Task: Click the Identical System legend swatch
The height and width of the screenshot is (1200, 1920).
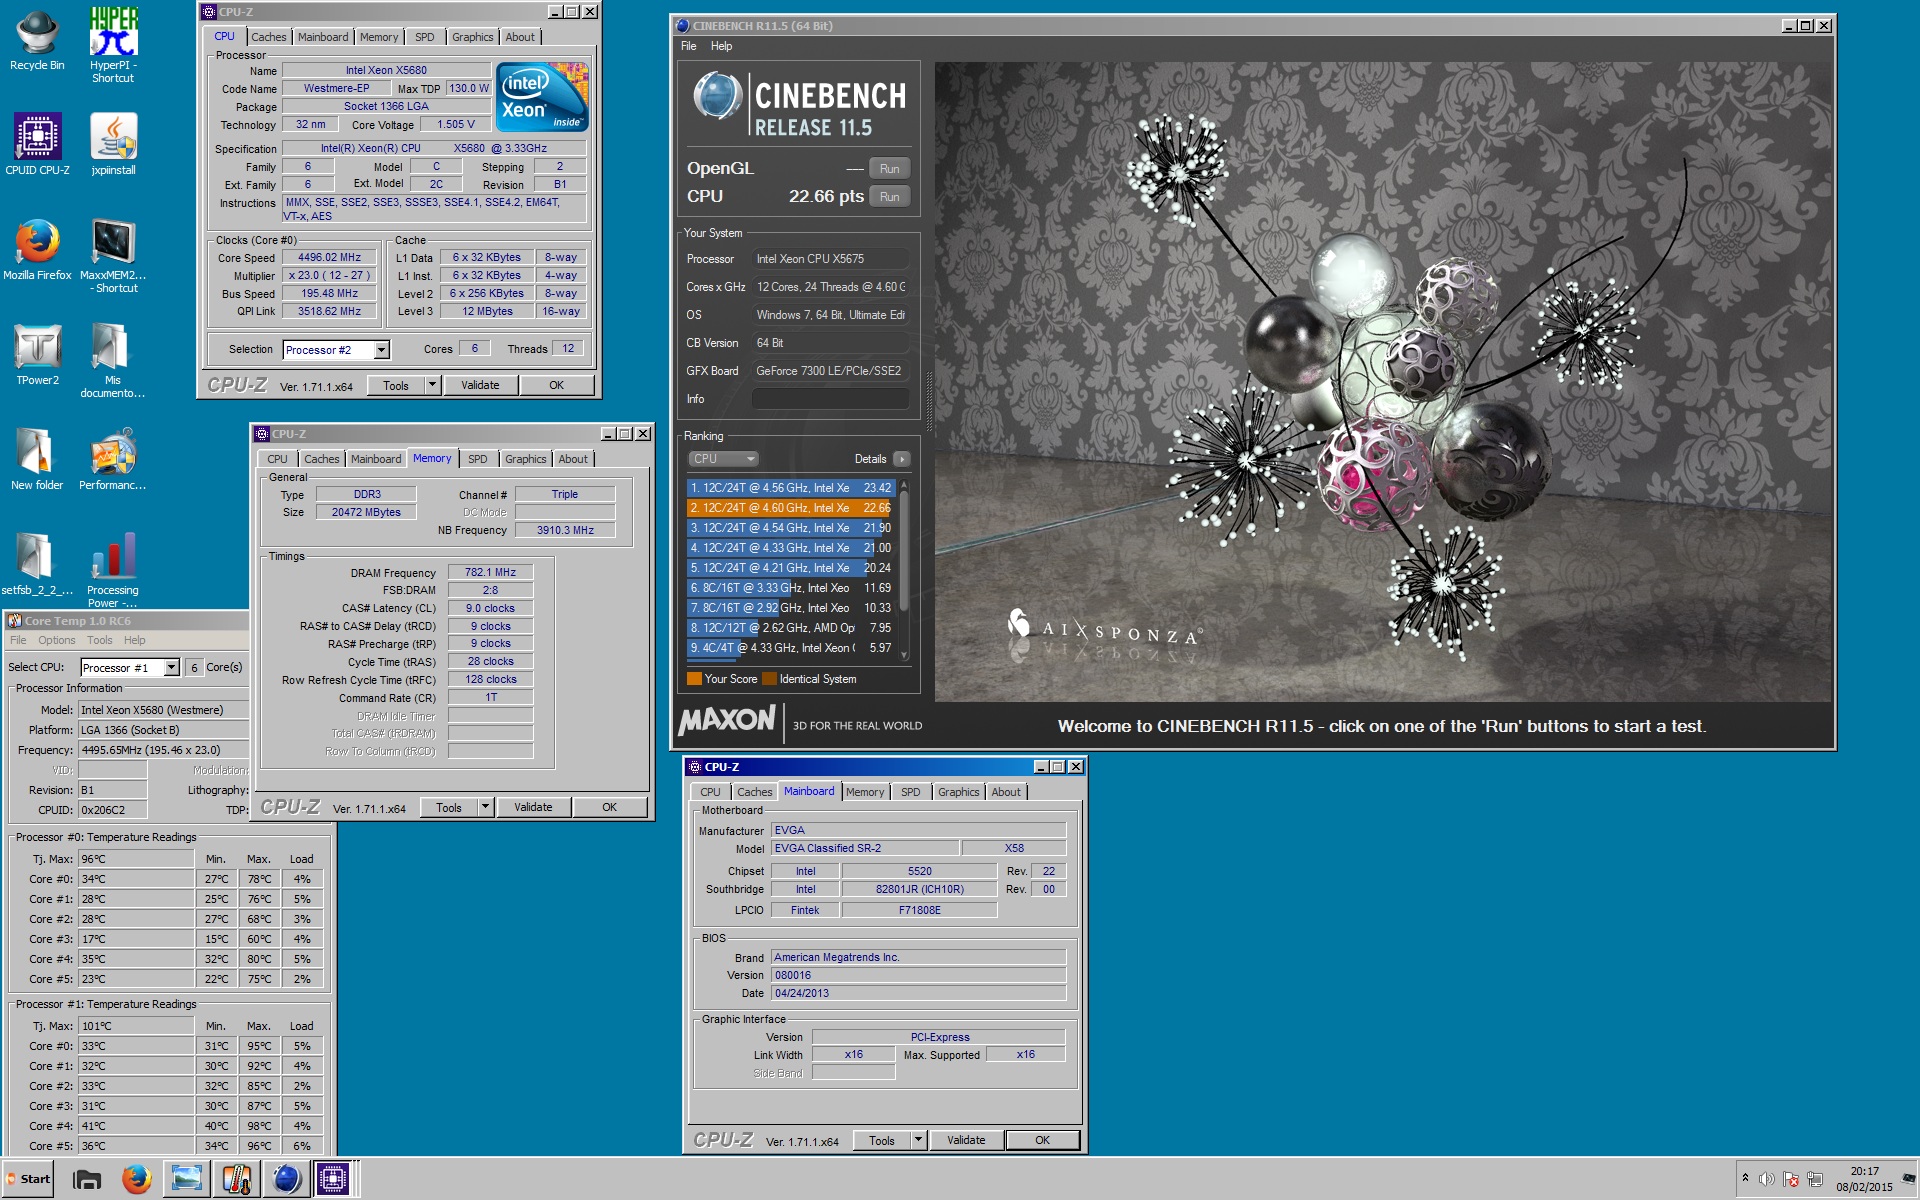Action: [x=769, y=679]
